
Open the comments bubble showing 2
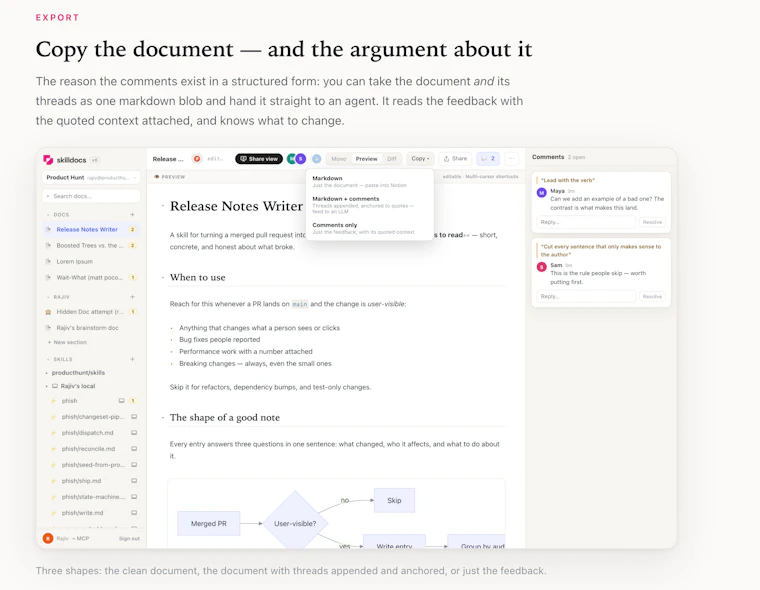(488, 159)
